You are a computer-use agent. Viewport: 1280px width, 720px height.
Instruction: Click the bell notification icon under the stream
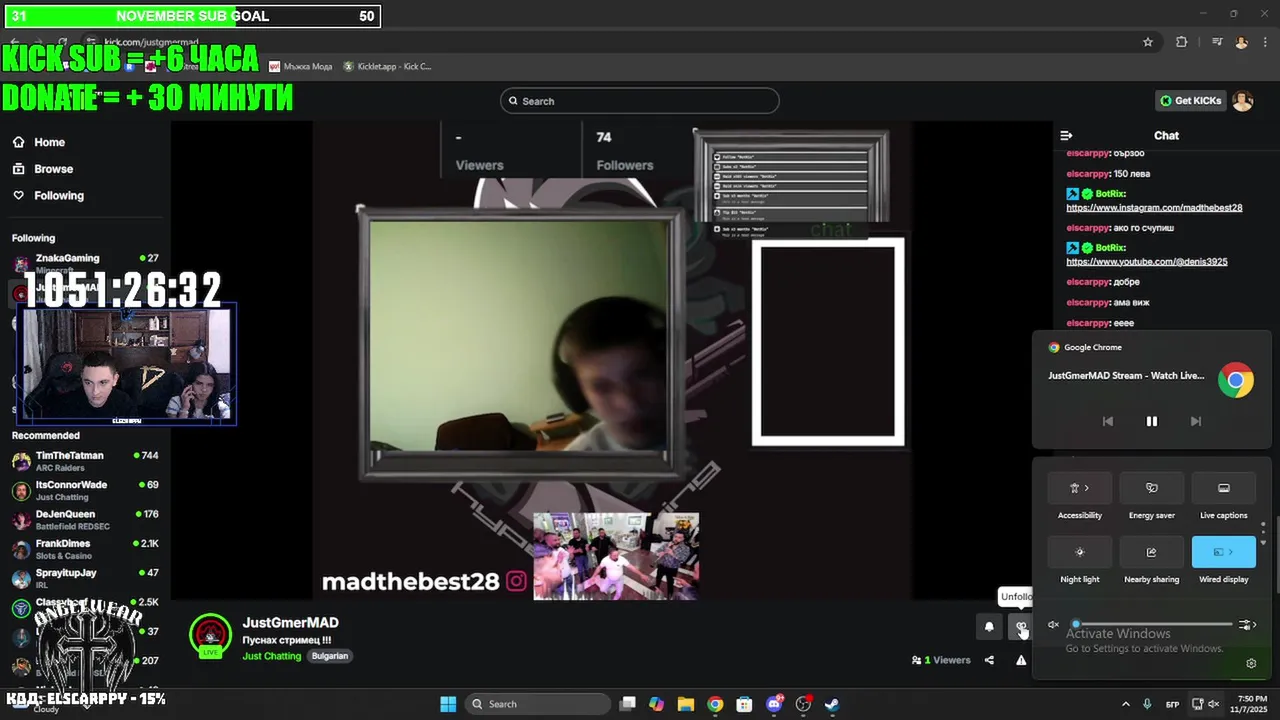point(989,627)
